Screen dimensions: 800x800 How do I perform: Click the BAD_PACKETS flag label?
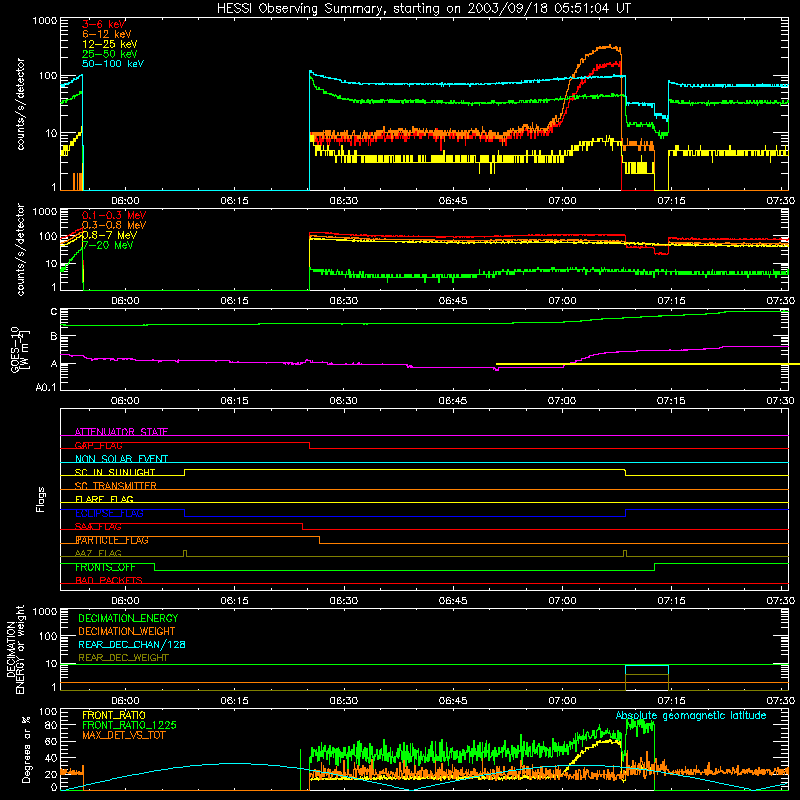click(109, 580)
